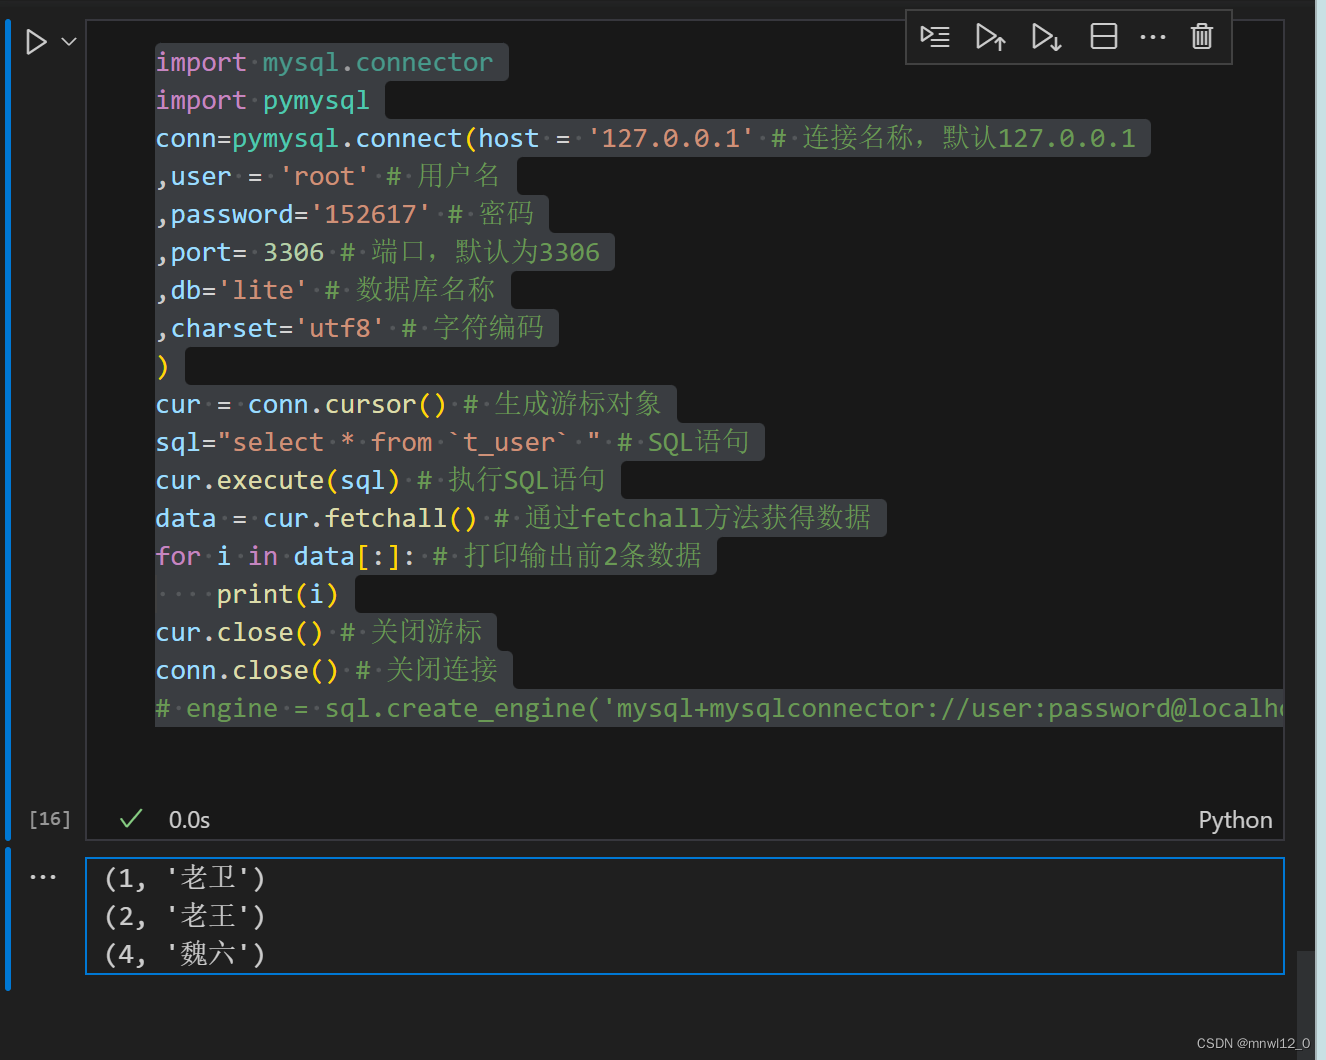Click the blue cell focus bar
Screen dimensions: 1326x1060
coord(8,400)
